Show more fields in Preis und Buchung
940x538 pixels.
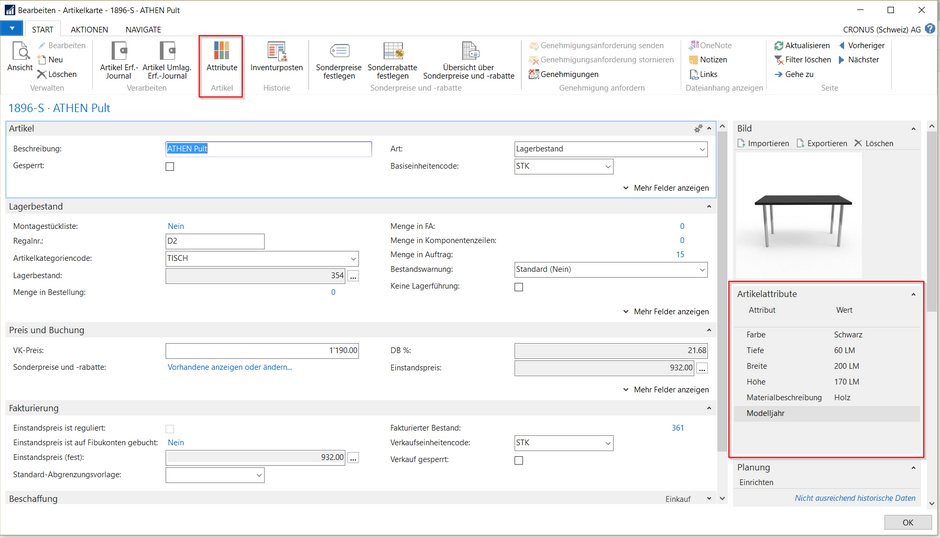[x=666, y=390]
